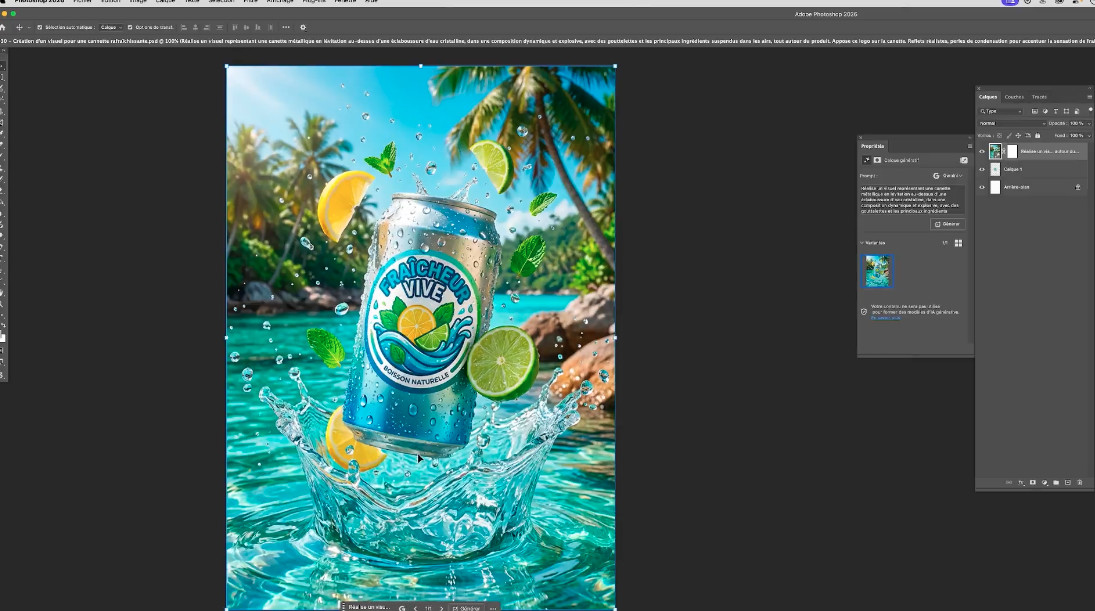Screen dimensions: 1095x611
Task: Open the Tracés tab
Action: (x=1039, y=97)
